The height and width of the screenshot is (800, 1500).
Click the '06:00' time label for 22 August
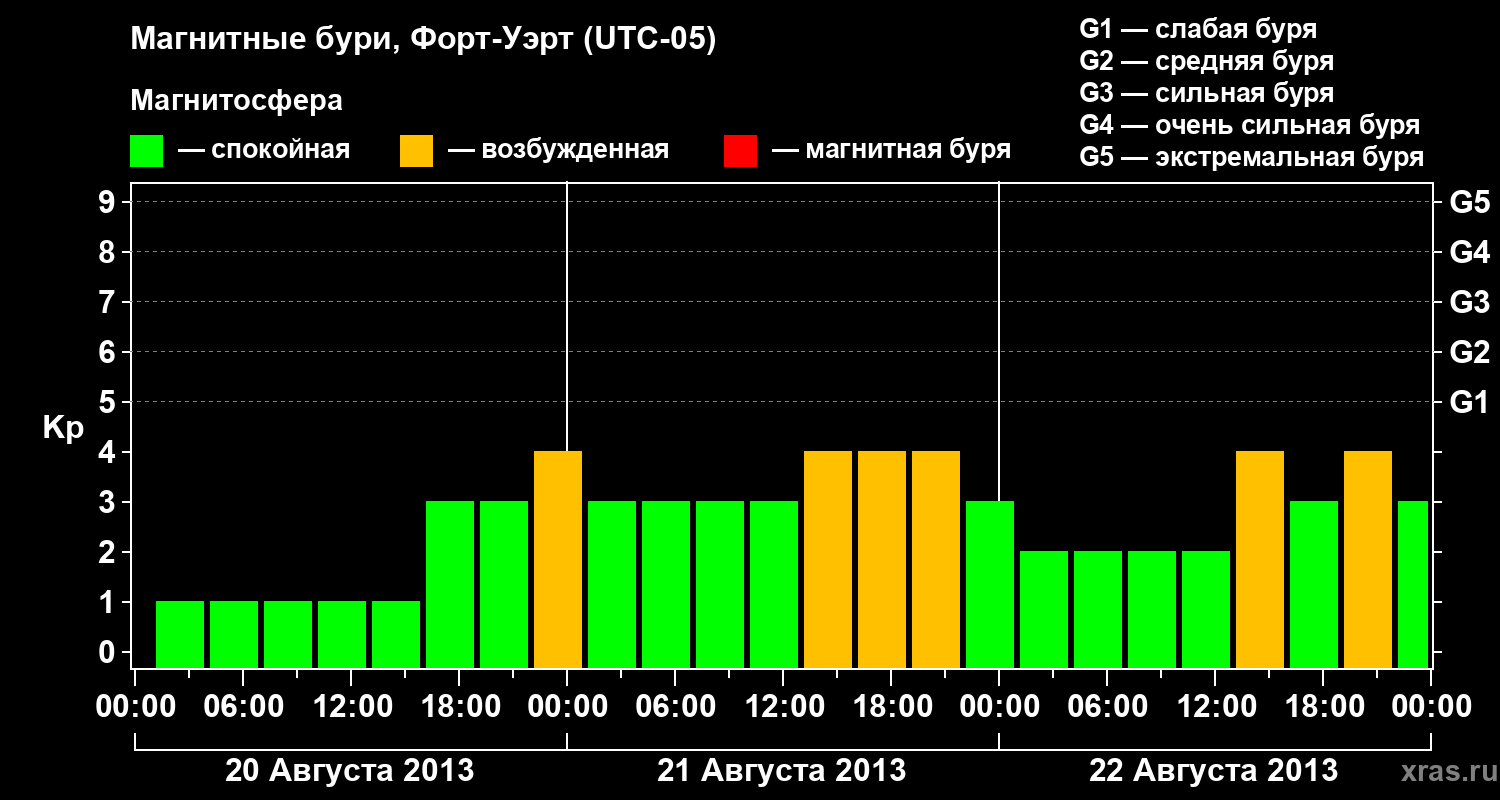pos(1107,707)
